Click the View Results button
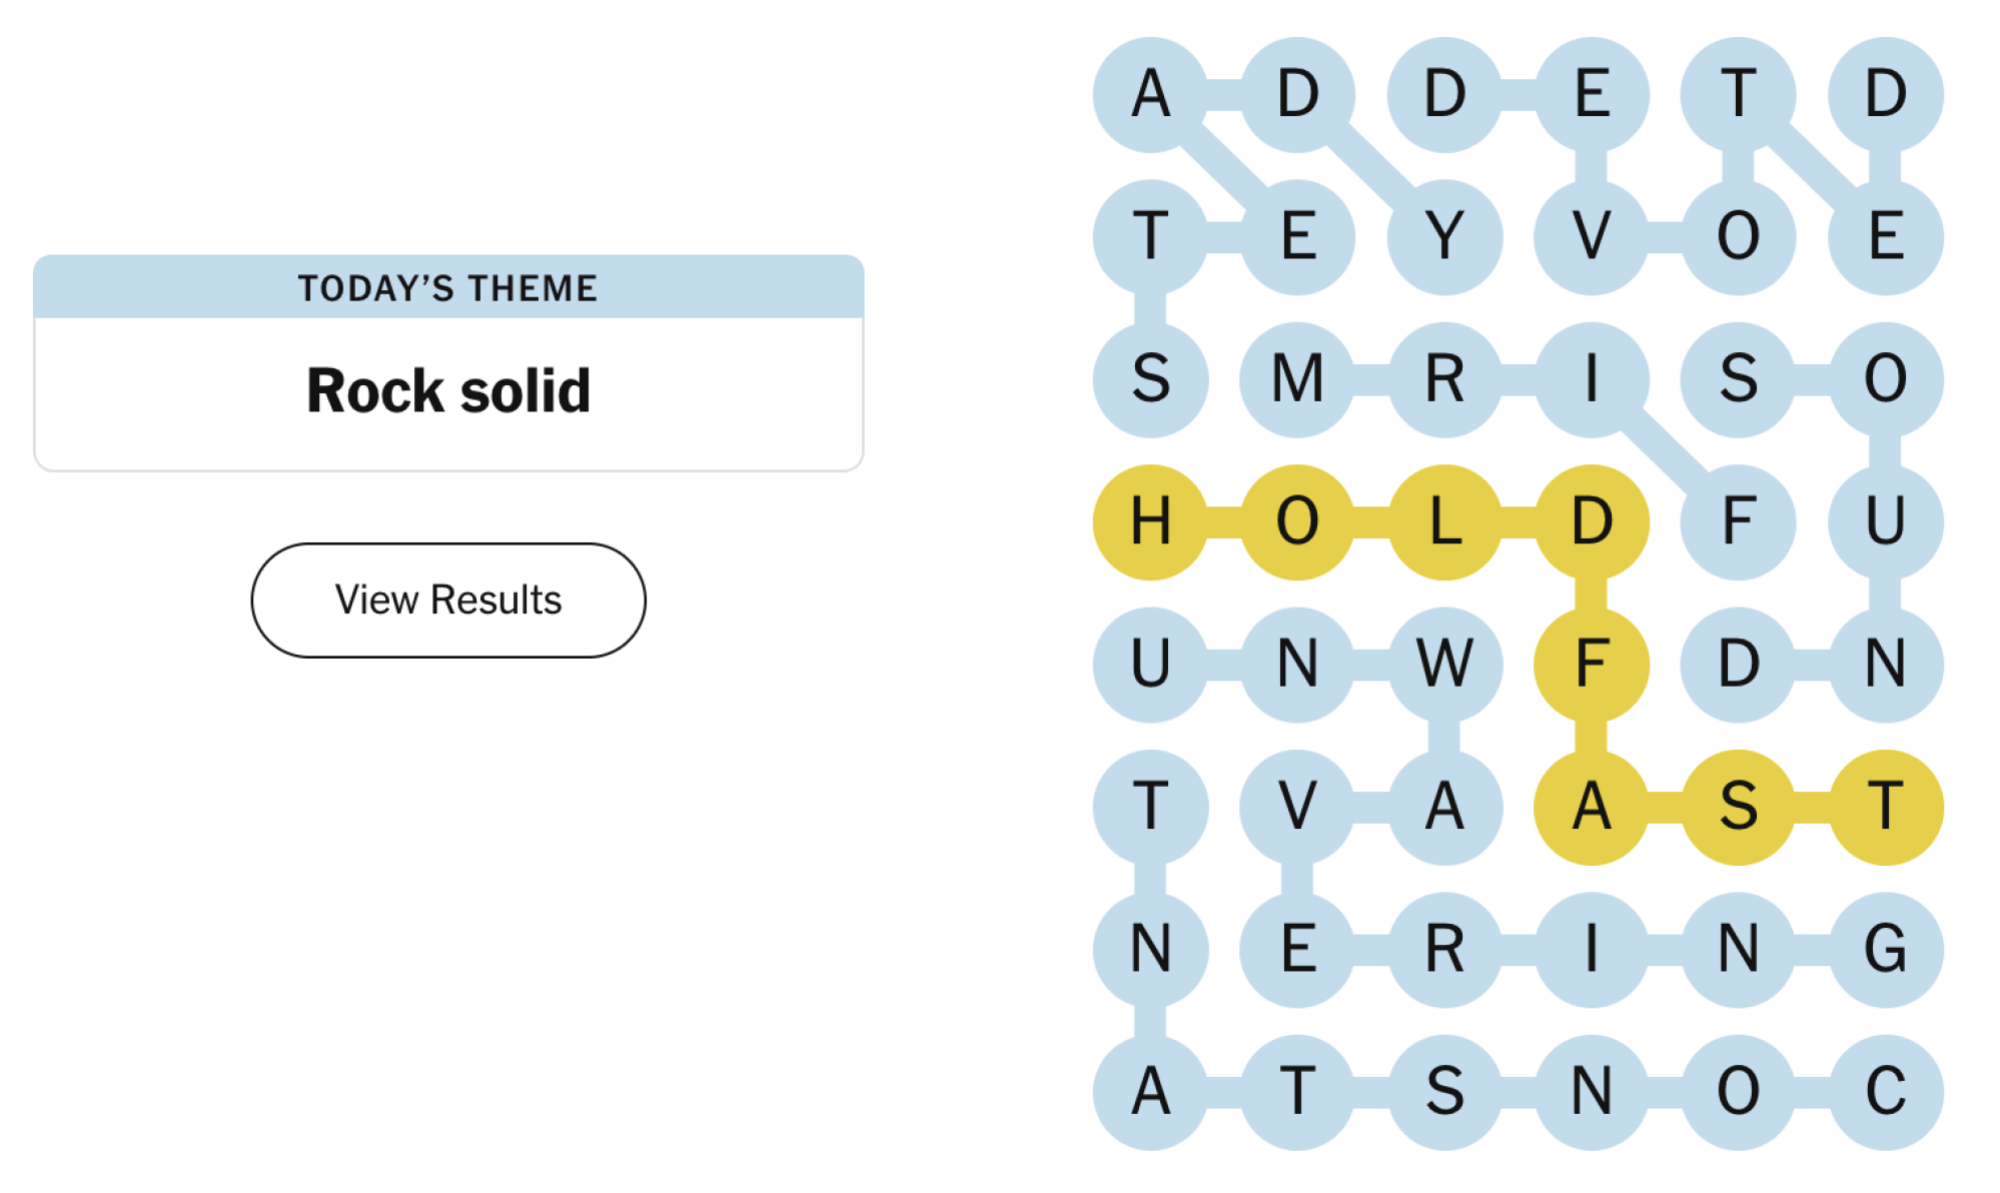The image size is (2000, 1193). point(447,600)
